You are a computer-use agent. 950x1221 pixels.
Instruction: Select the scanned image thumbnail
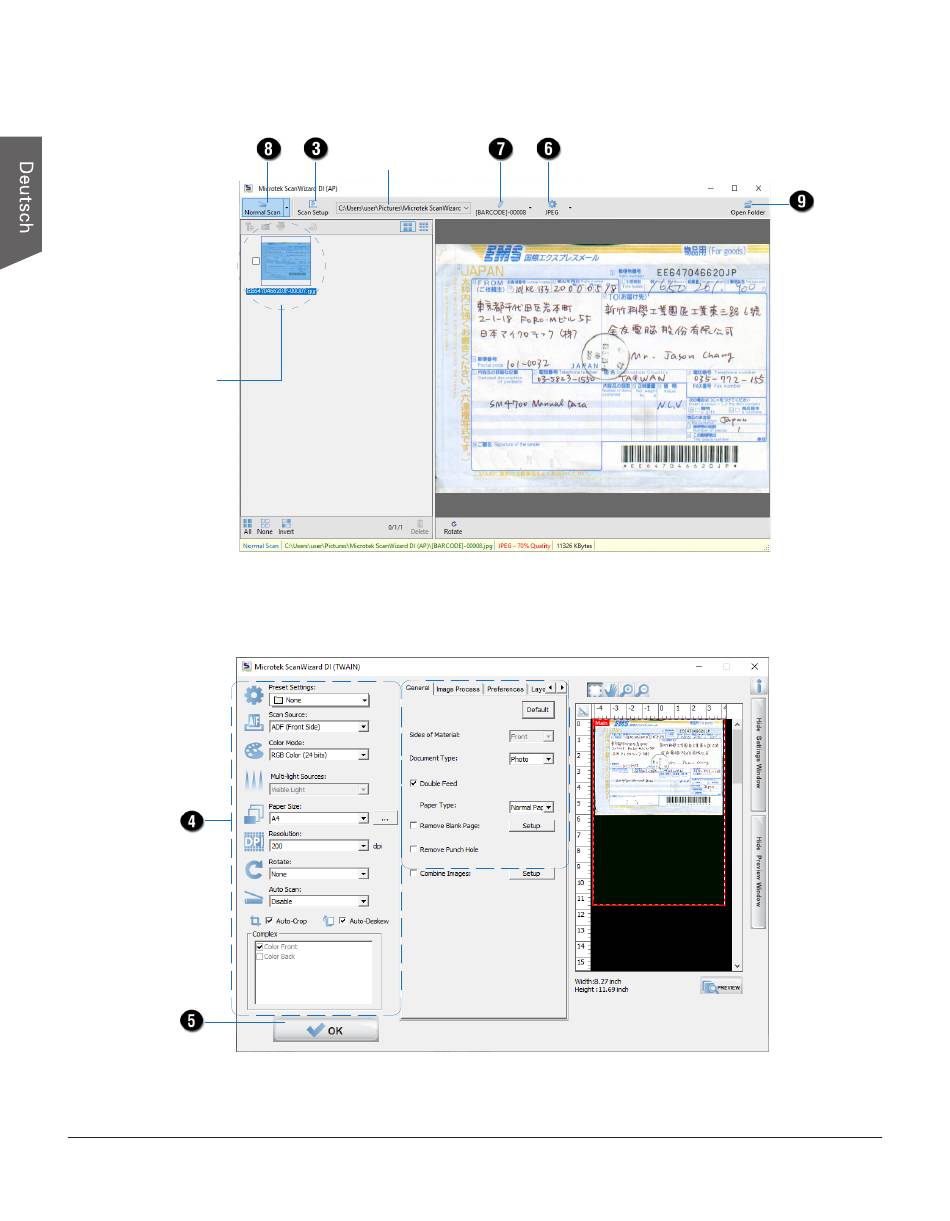point(282,261)
